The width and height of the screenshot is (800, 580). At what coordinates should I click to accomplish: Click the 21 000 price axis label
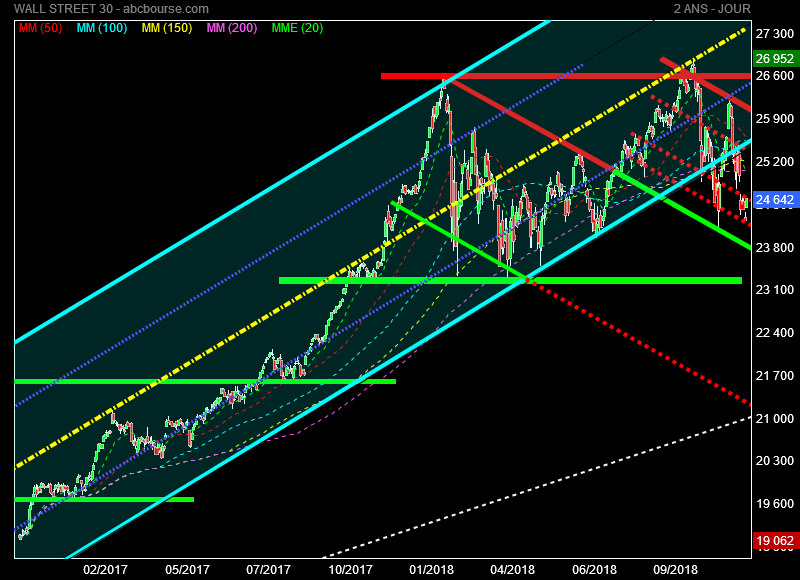(774, 418)
